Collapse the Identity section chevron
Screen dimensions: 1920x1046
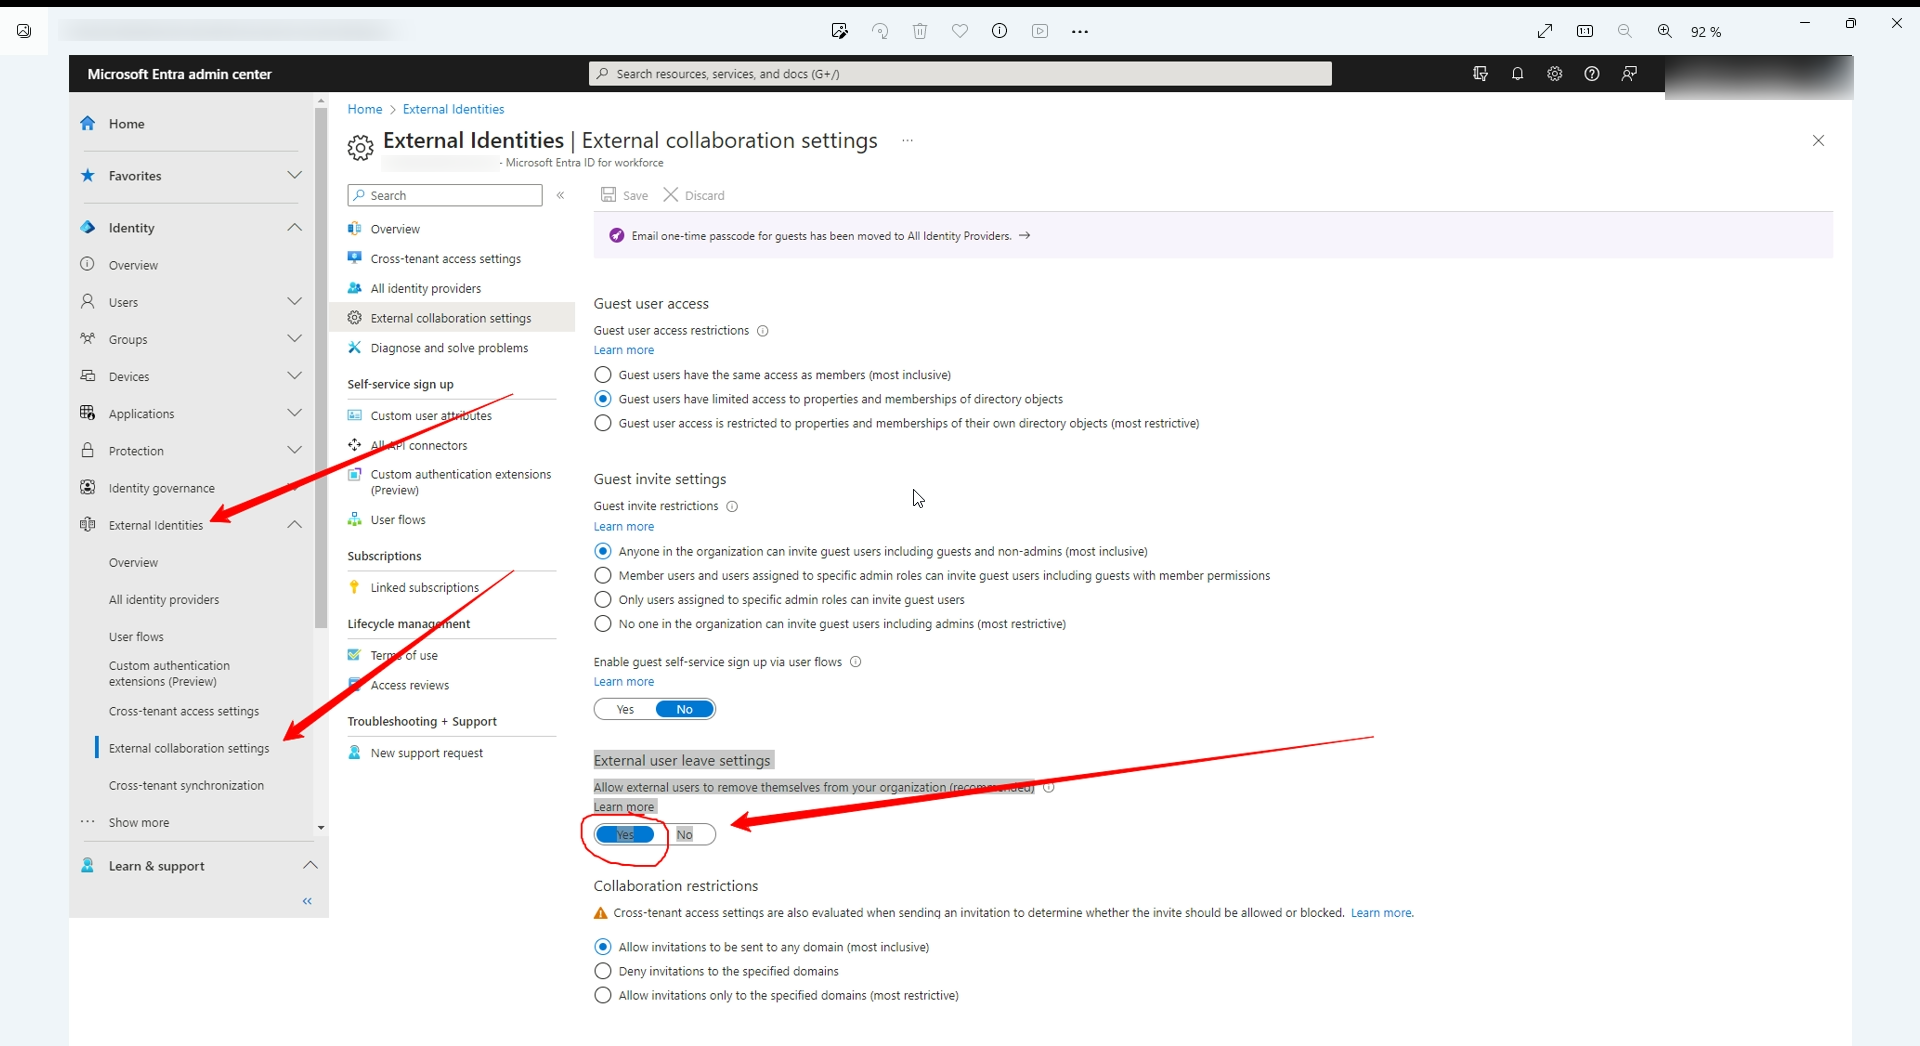point(294,227)
